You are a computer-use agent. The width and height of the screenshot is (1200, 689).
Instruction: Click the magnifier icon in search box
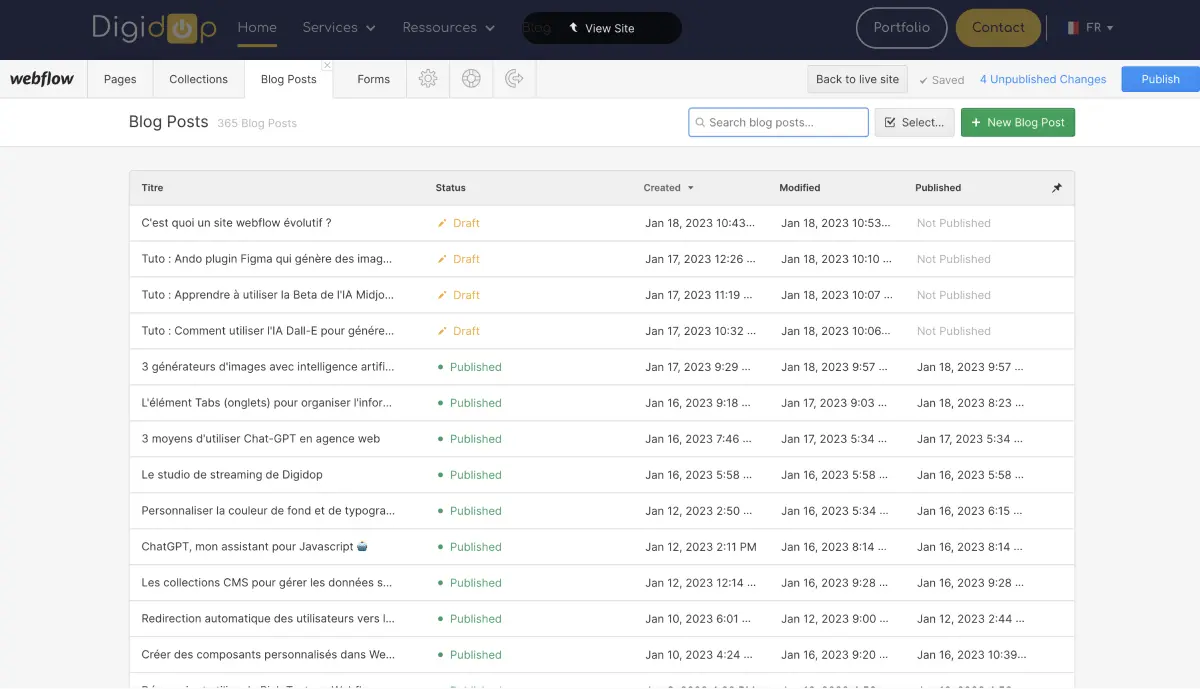click(x=700, y=123)
